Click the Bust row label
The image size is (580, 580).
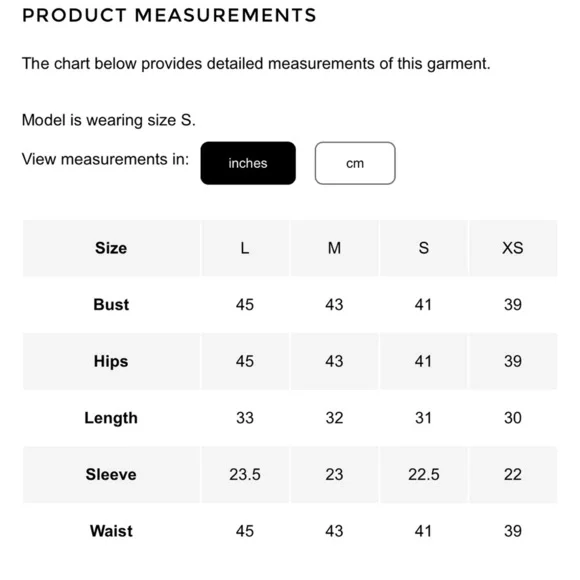(x=111, y=305)
